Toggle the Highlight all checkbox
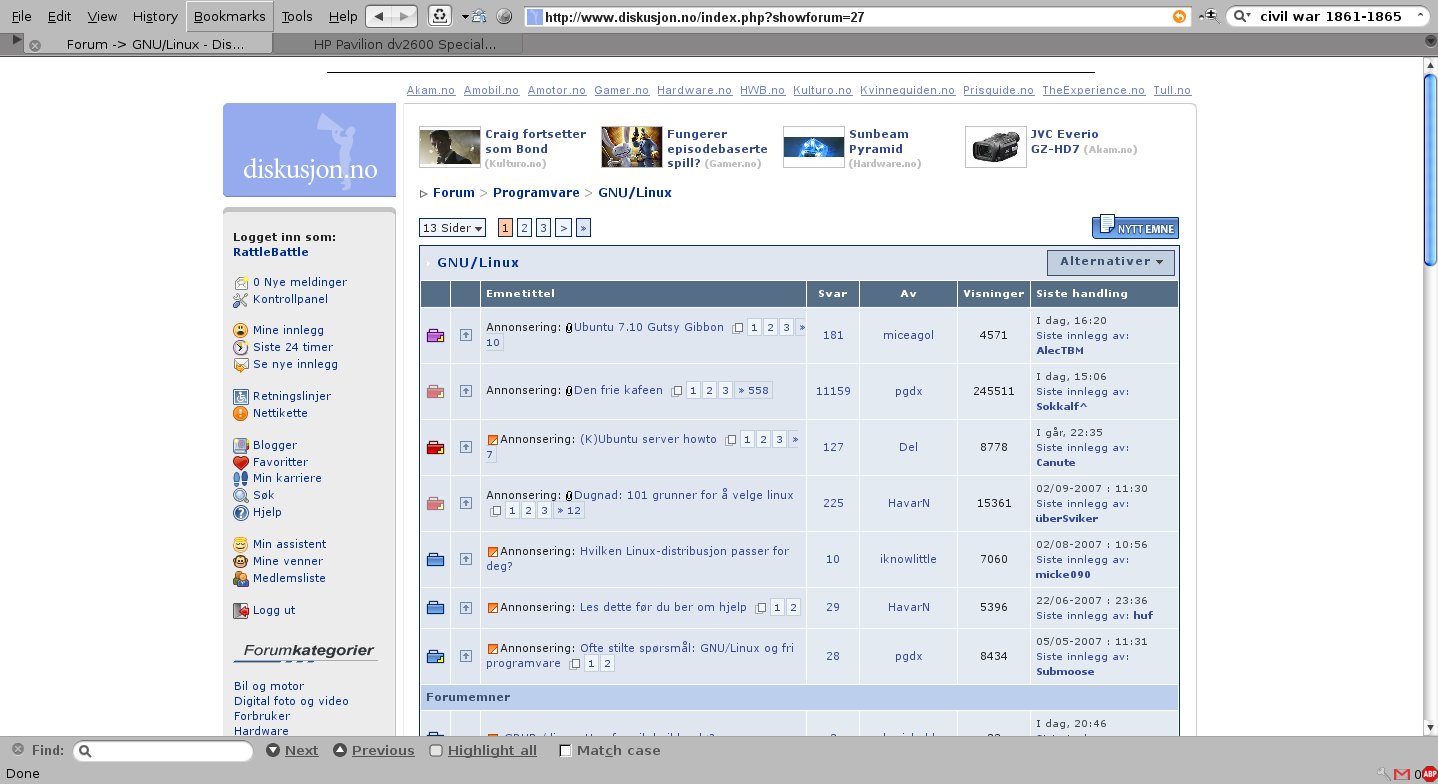Viewport: 1438px width, 784px height. click(x=436, y=750)
